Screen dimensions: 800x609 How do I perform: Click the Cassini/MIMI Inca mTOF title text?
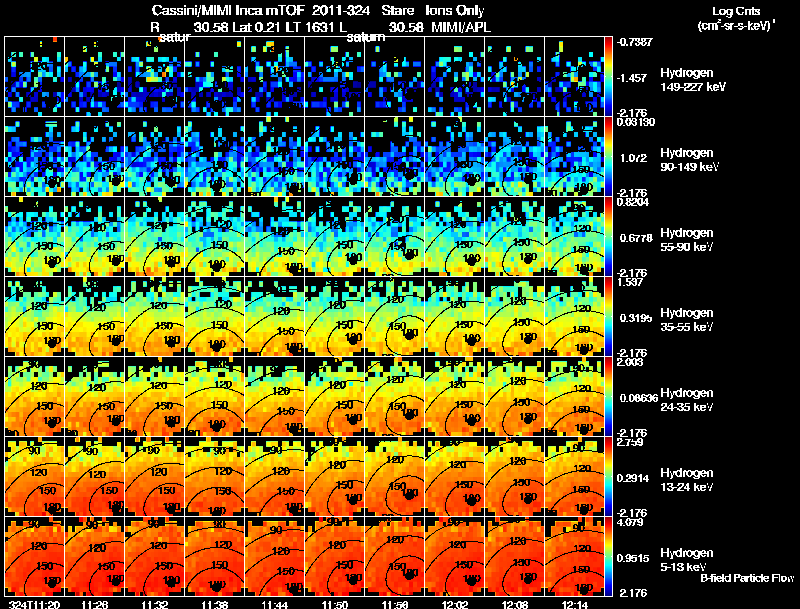coord(229,10)
